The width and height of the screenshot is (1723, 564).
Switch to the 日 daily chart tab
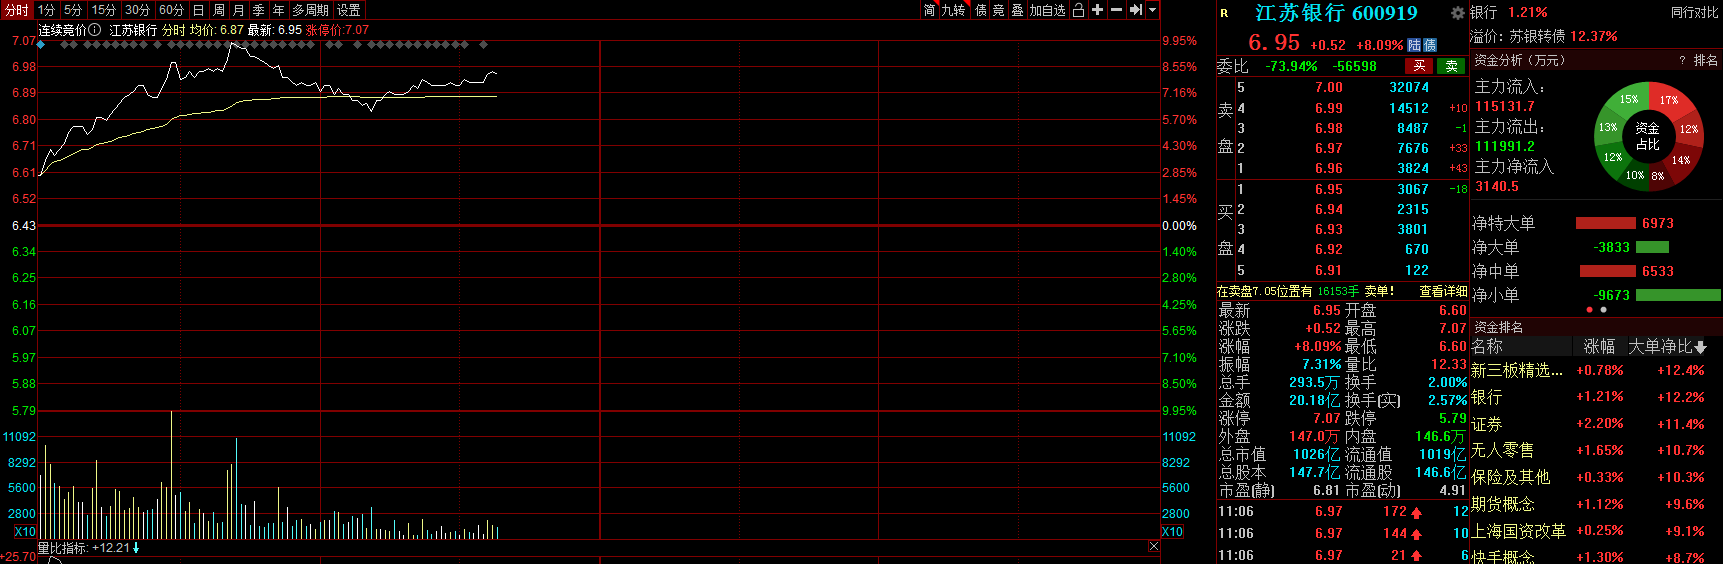(198, 10)
